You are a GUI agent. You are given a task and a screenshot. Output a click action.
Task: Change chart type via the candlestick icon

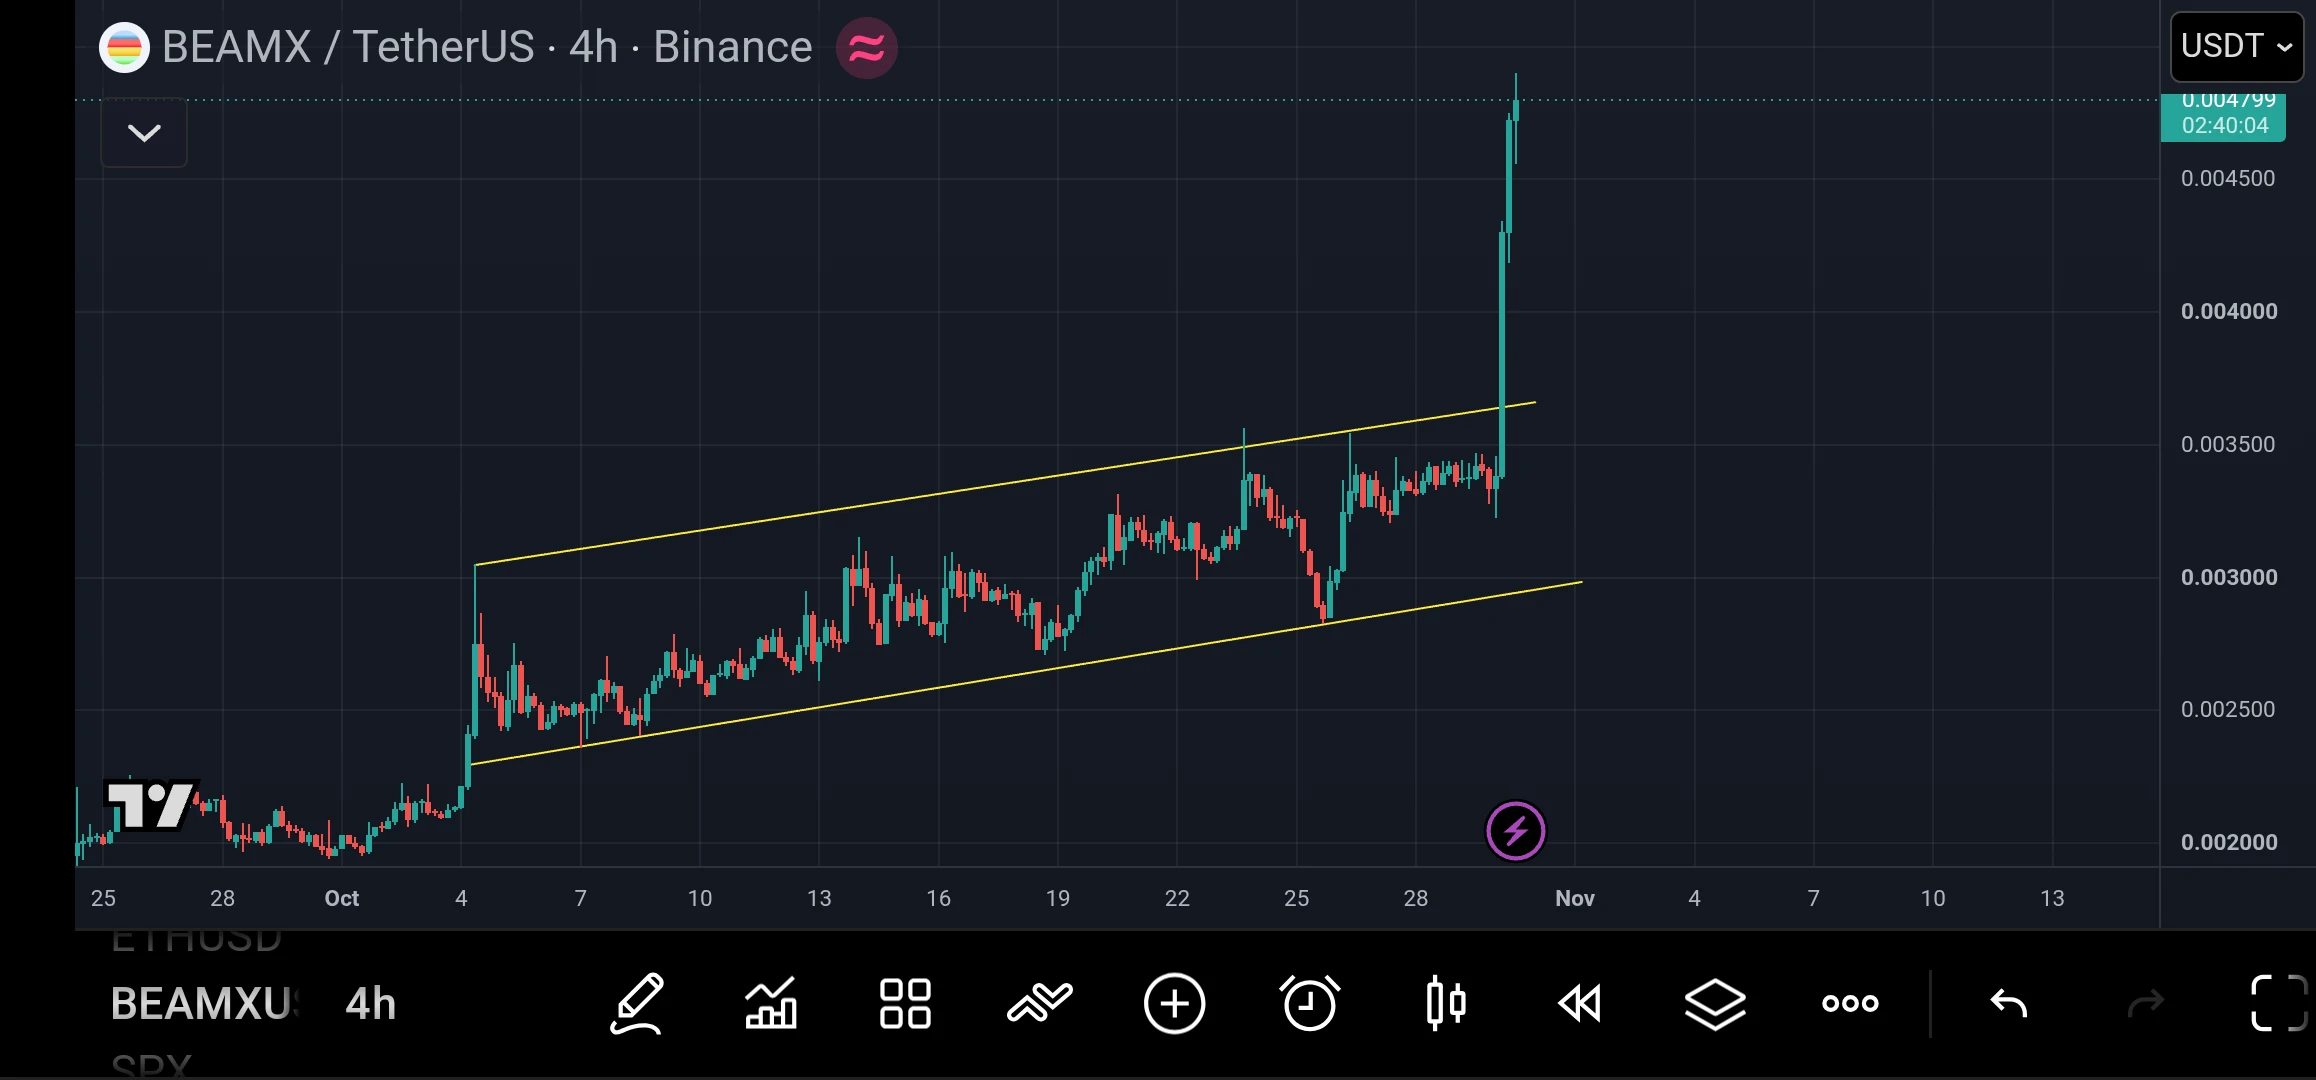(x=1446, y=1003)
